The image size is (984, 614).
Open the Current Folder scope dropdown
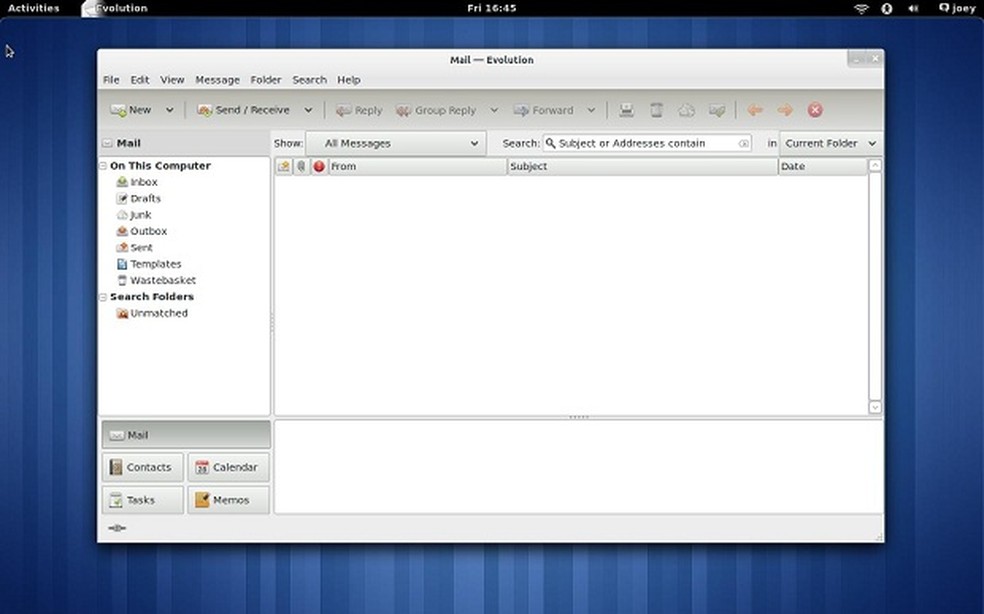830,143
